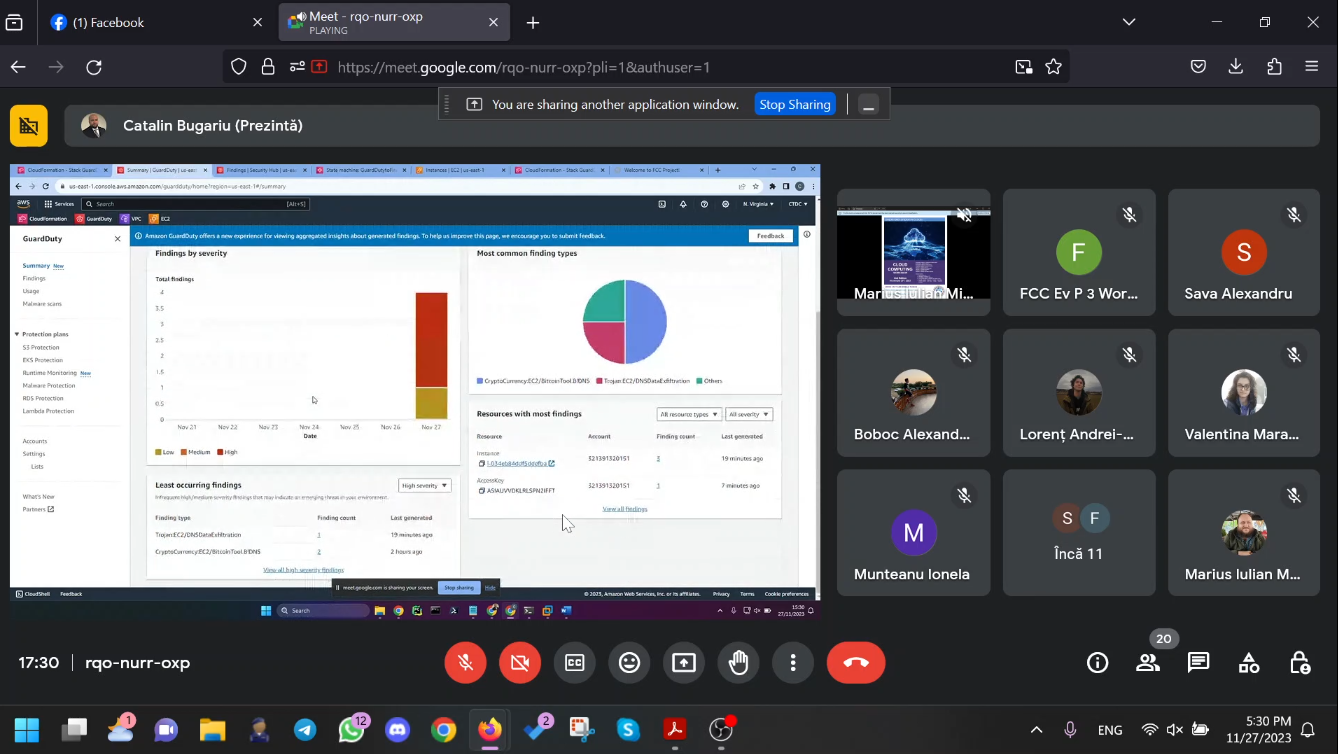Click the Stop Sharing button

pos(794,104)
